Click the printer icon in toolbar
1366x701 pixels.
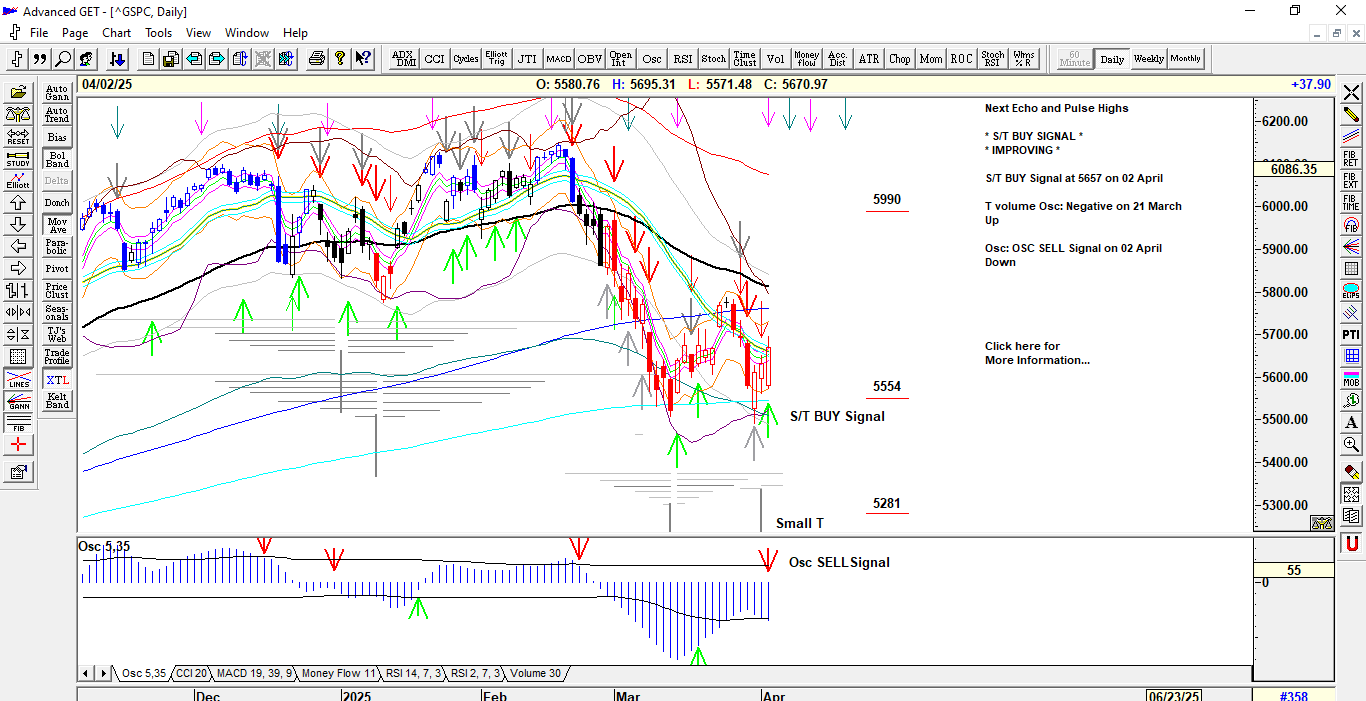pos(317,59)
